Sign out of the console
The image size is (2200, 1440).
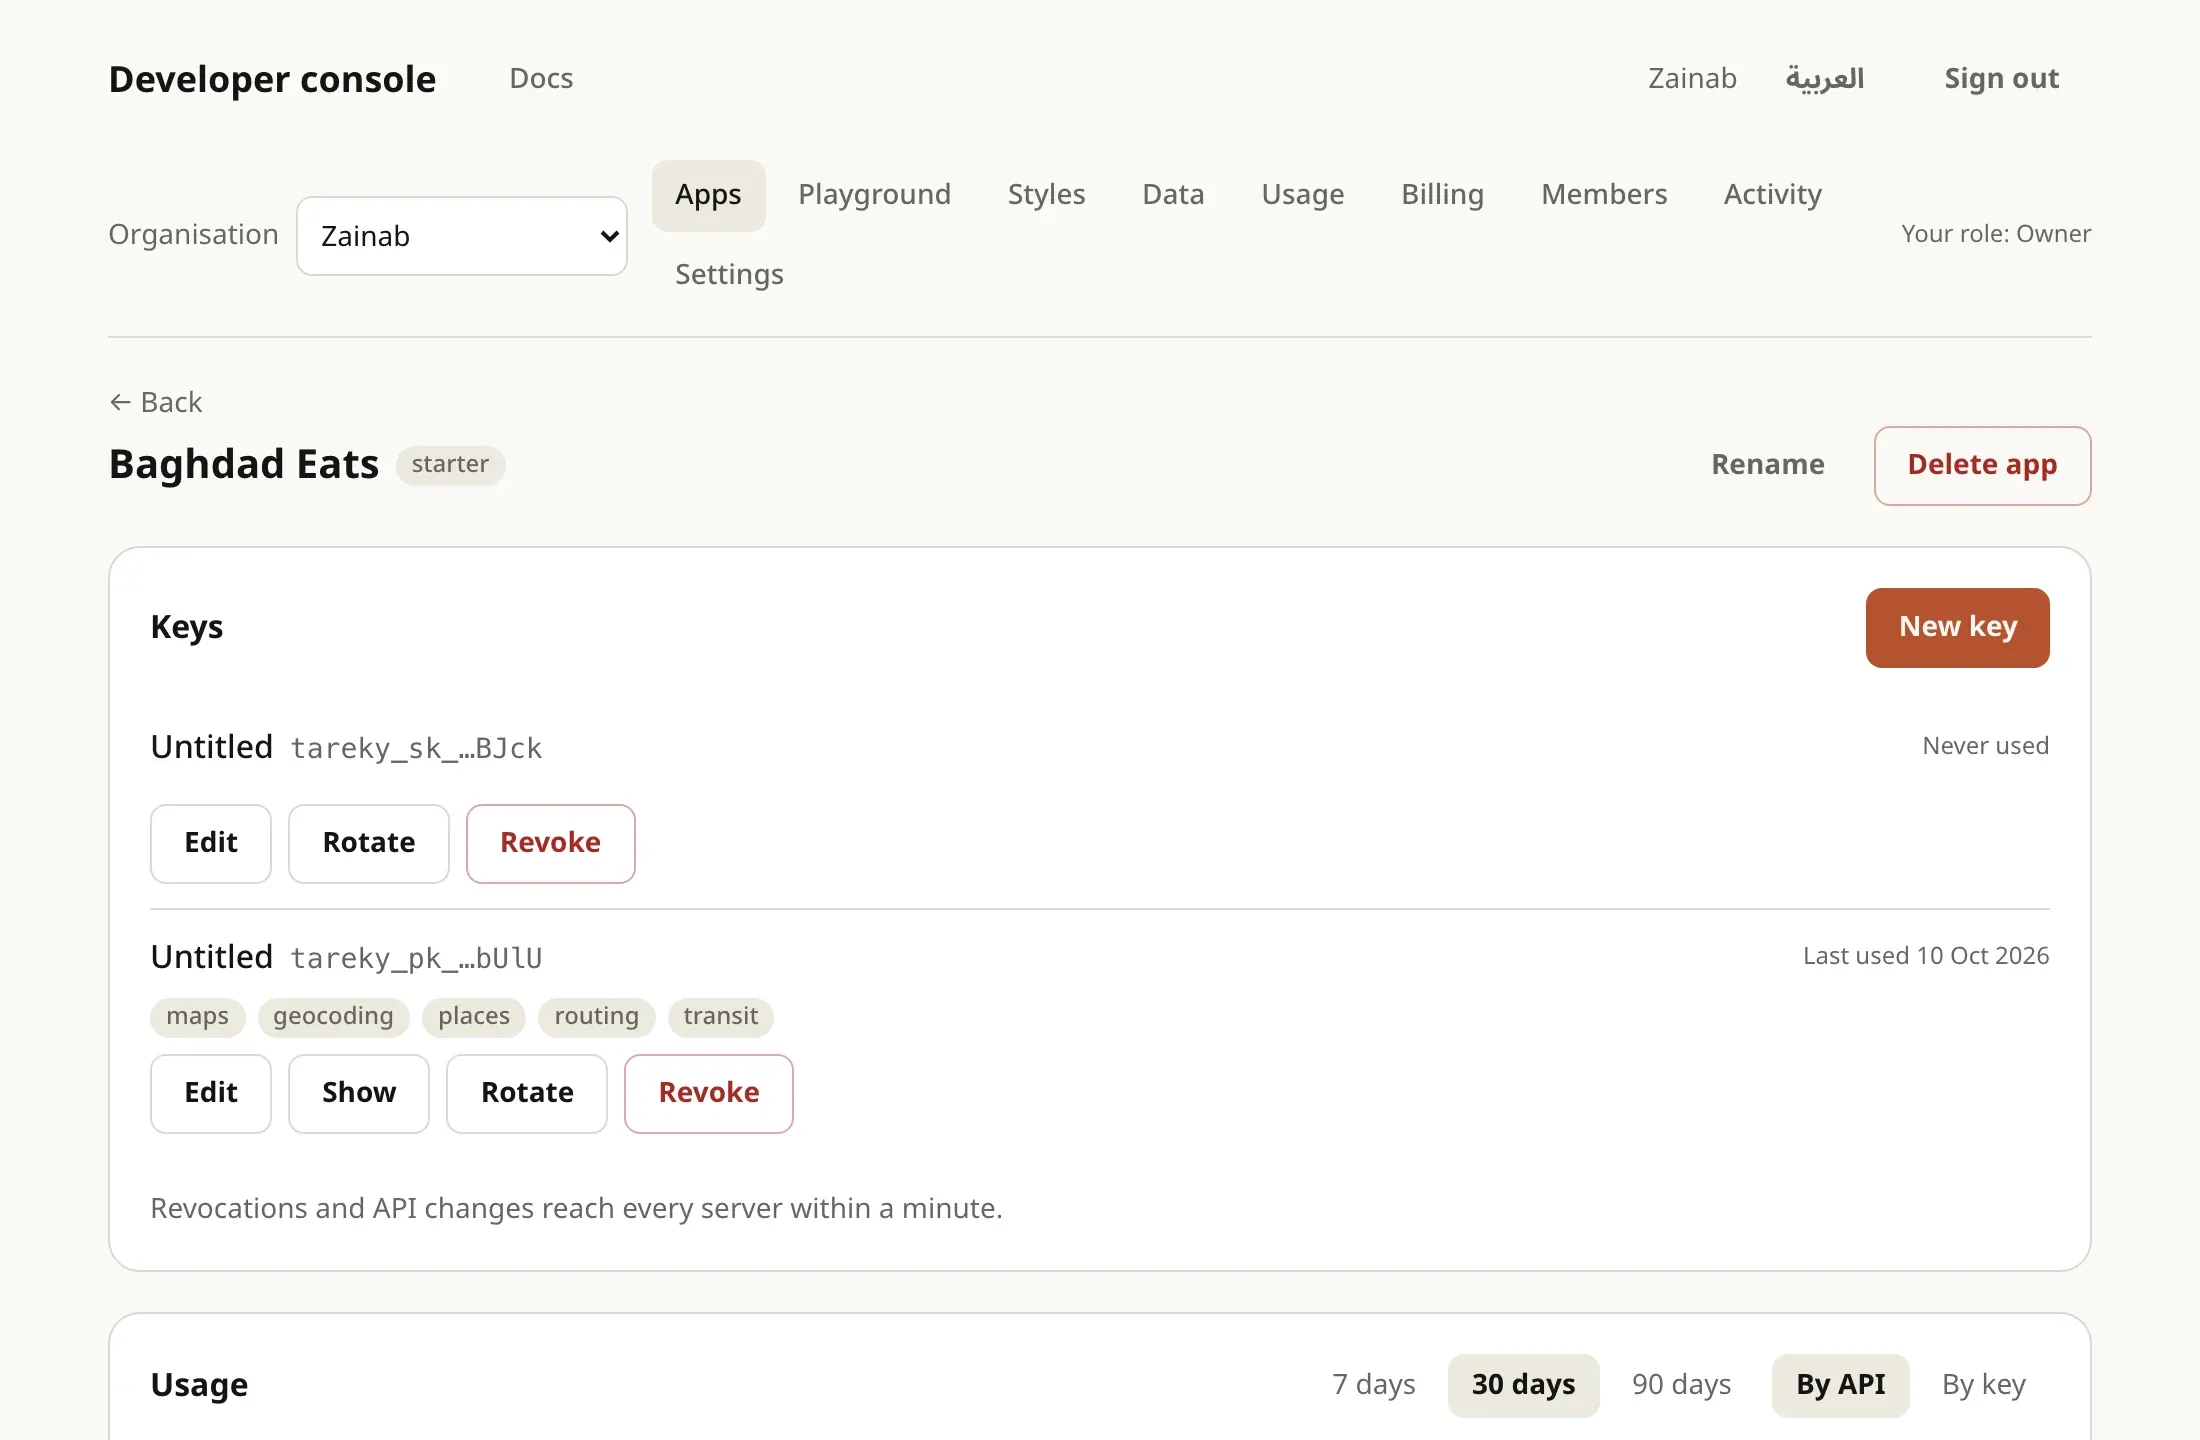tap(2001, 78)
